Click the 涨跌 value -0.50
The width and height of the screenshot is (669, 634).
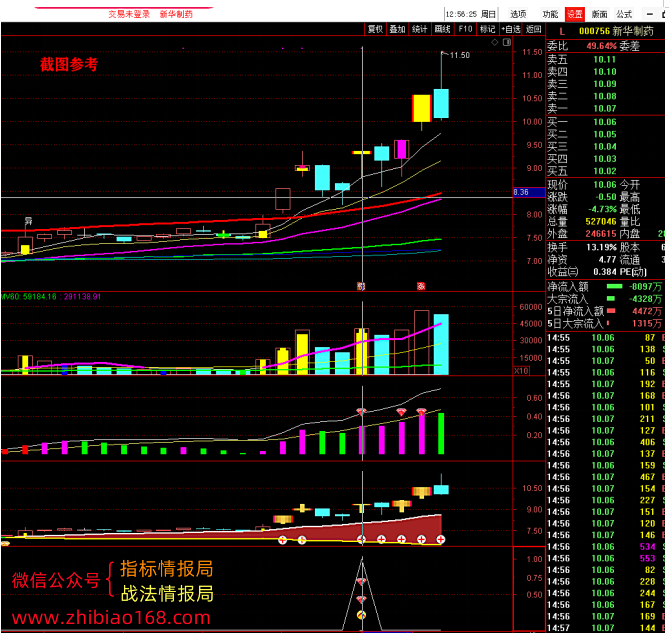tap(605, 197)
